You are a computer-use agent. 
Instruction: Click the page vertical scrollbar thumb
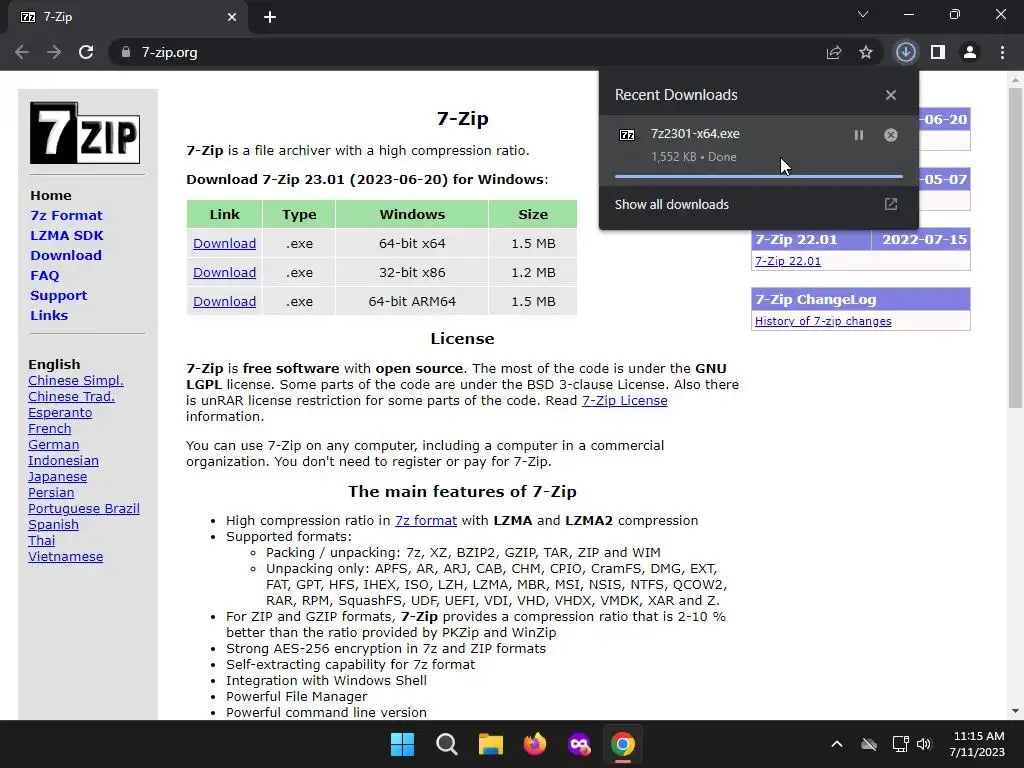pyautogui.click(x=1015, y=248)
